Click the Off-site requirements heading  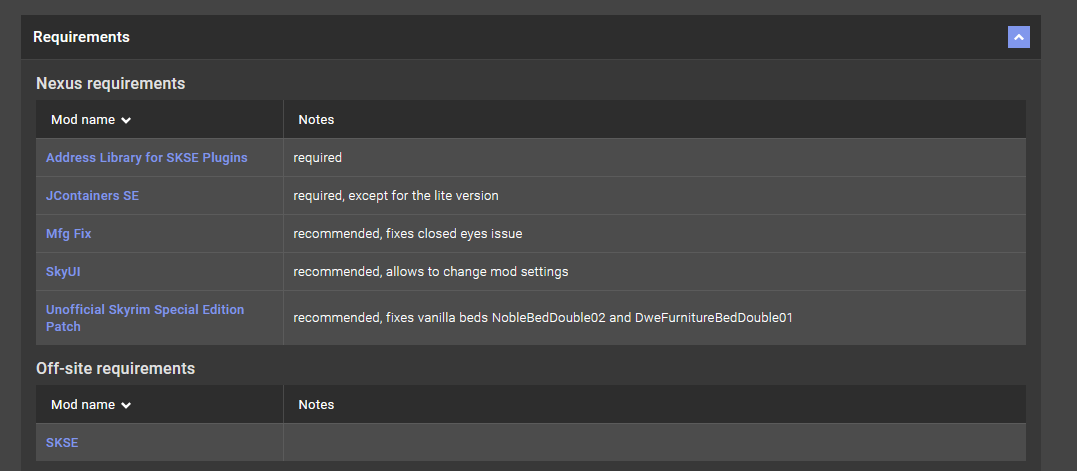point(115,369)
